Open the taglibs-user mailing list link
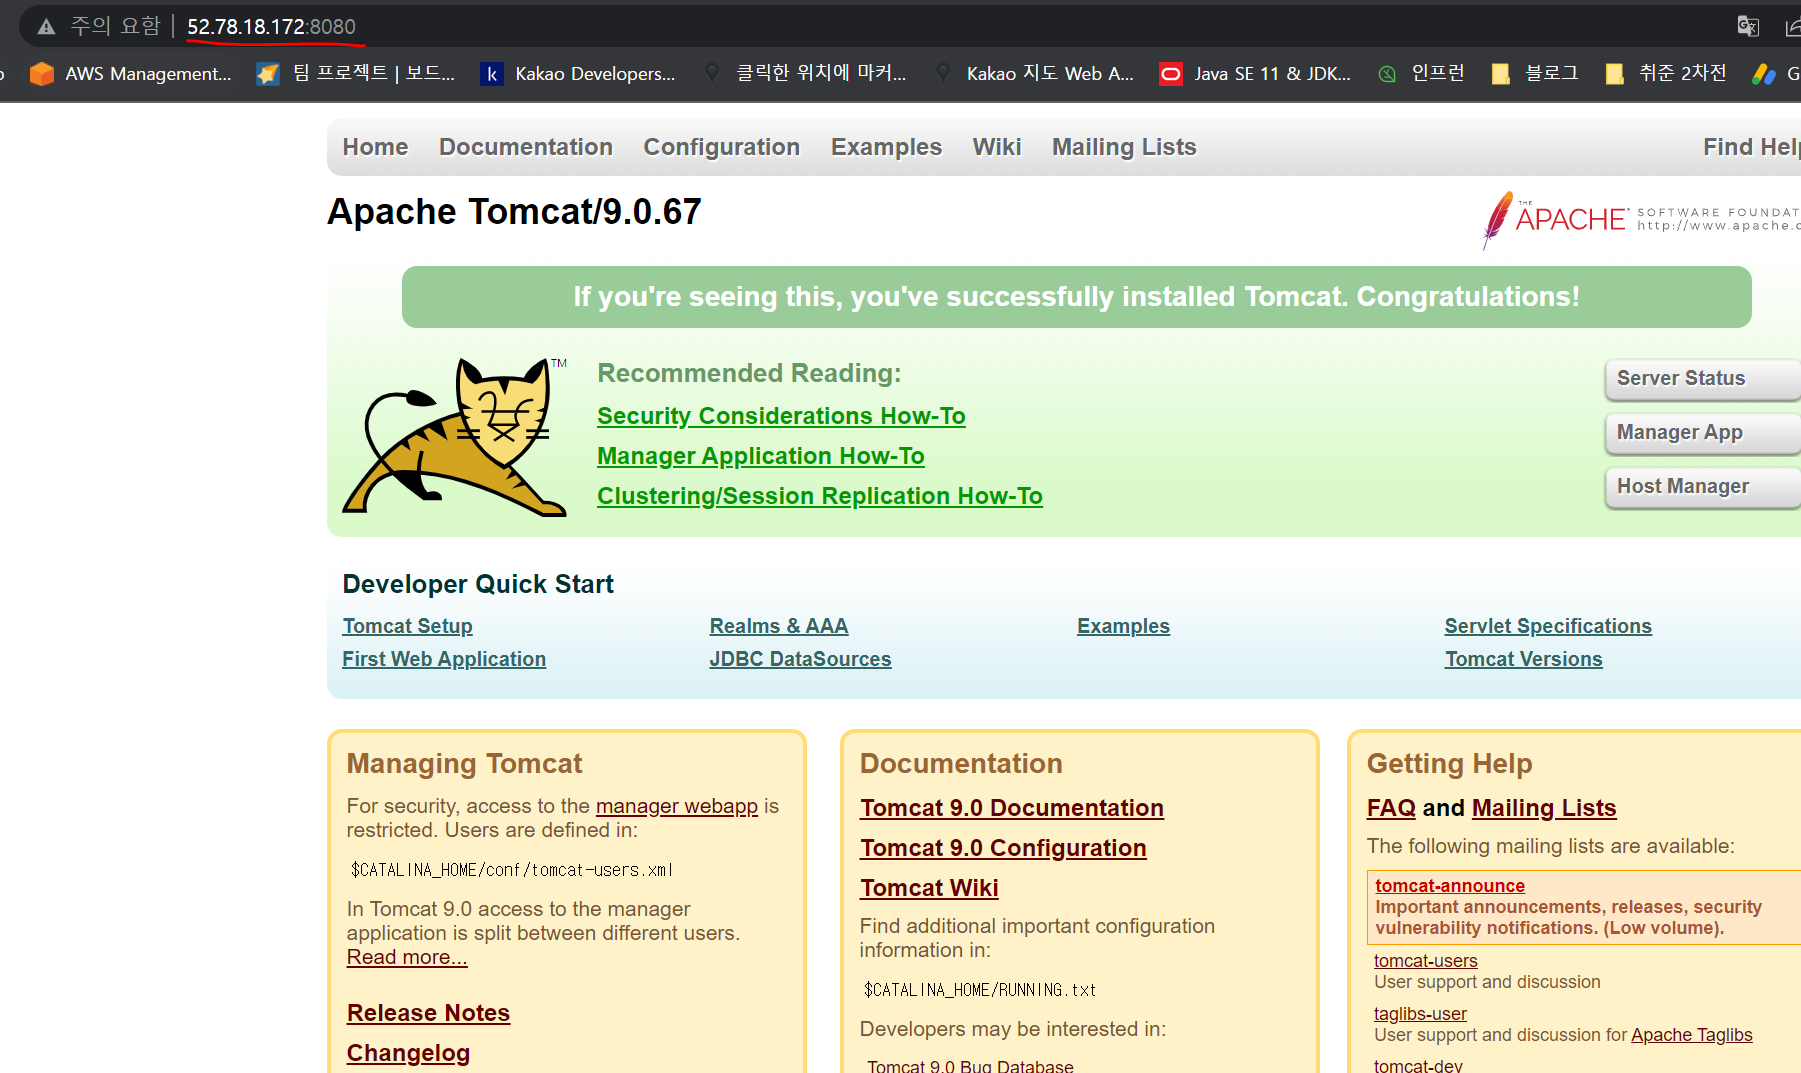1801x1073 pixels. [1420, 1014]
